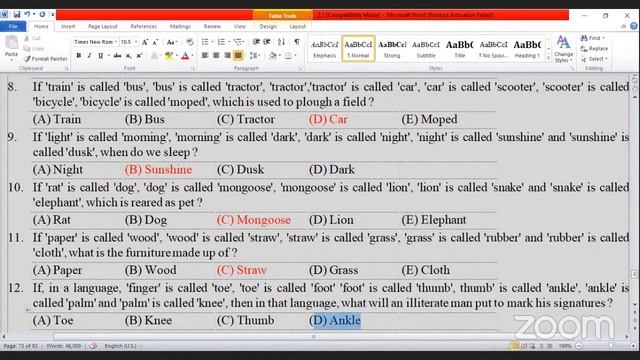
Task: Apply text highlight color
Action: (x=168, y=56)
